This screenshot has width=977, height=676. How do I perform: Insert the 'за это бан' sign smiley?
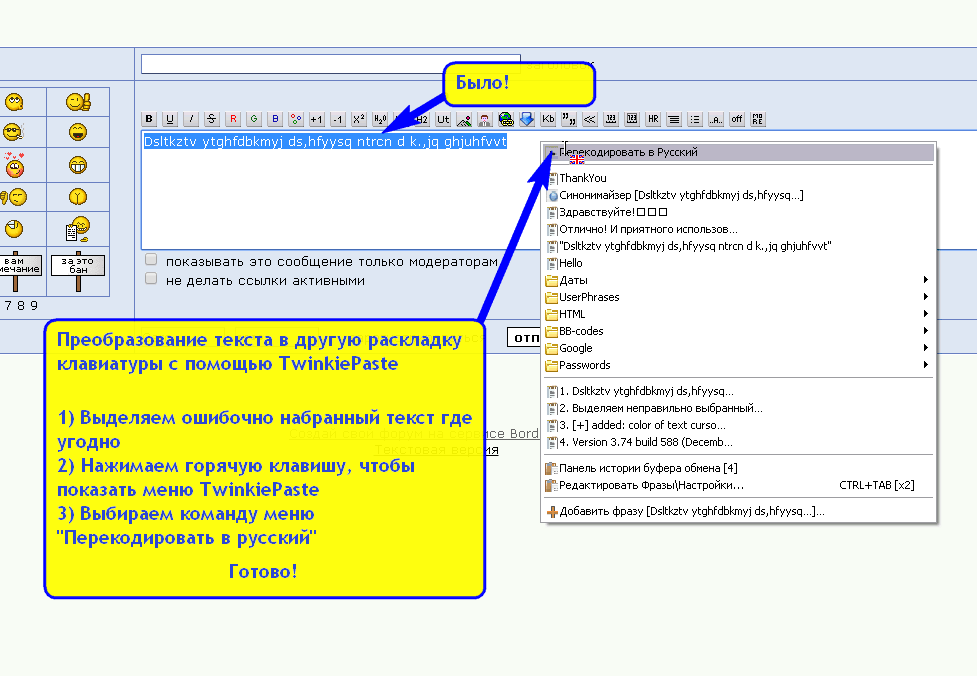[78, 272]
